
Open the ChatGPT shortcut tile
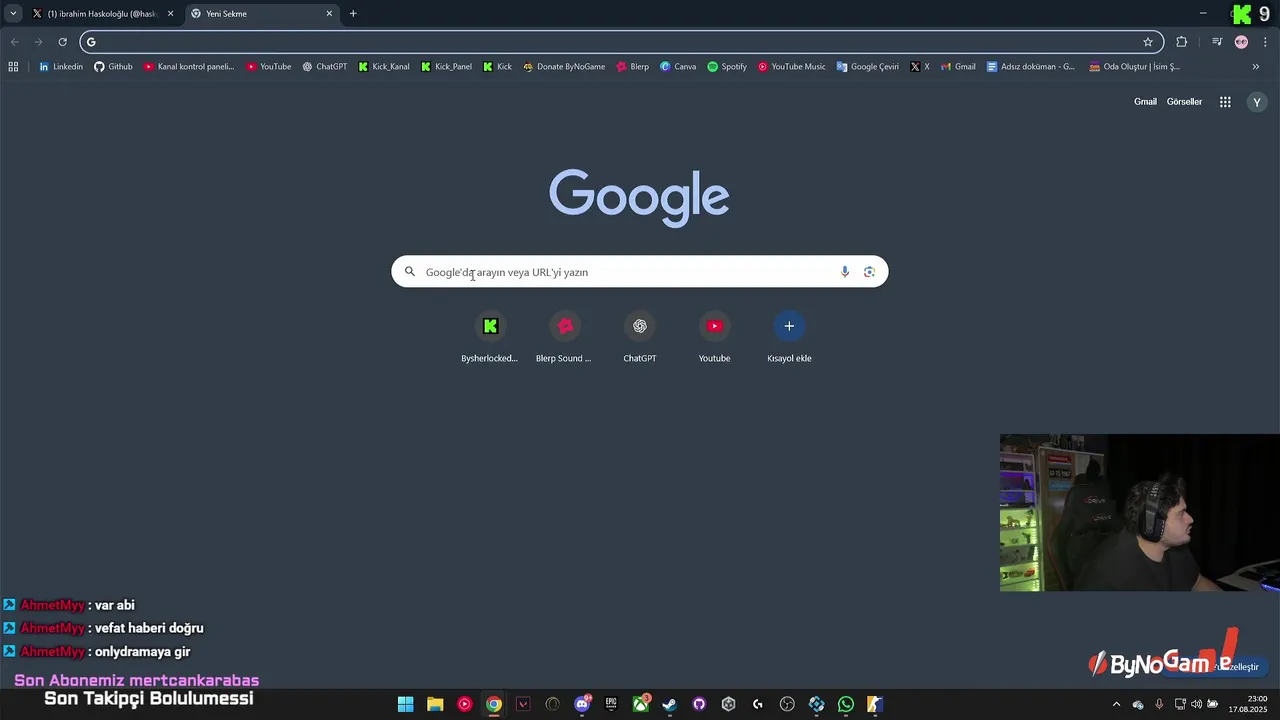coord(640,337)
